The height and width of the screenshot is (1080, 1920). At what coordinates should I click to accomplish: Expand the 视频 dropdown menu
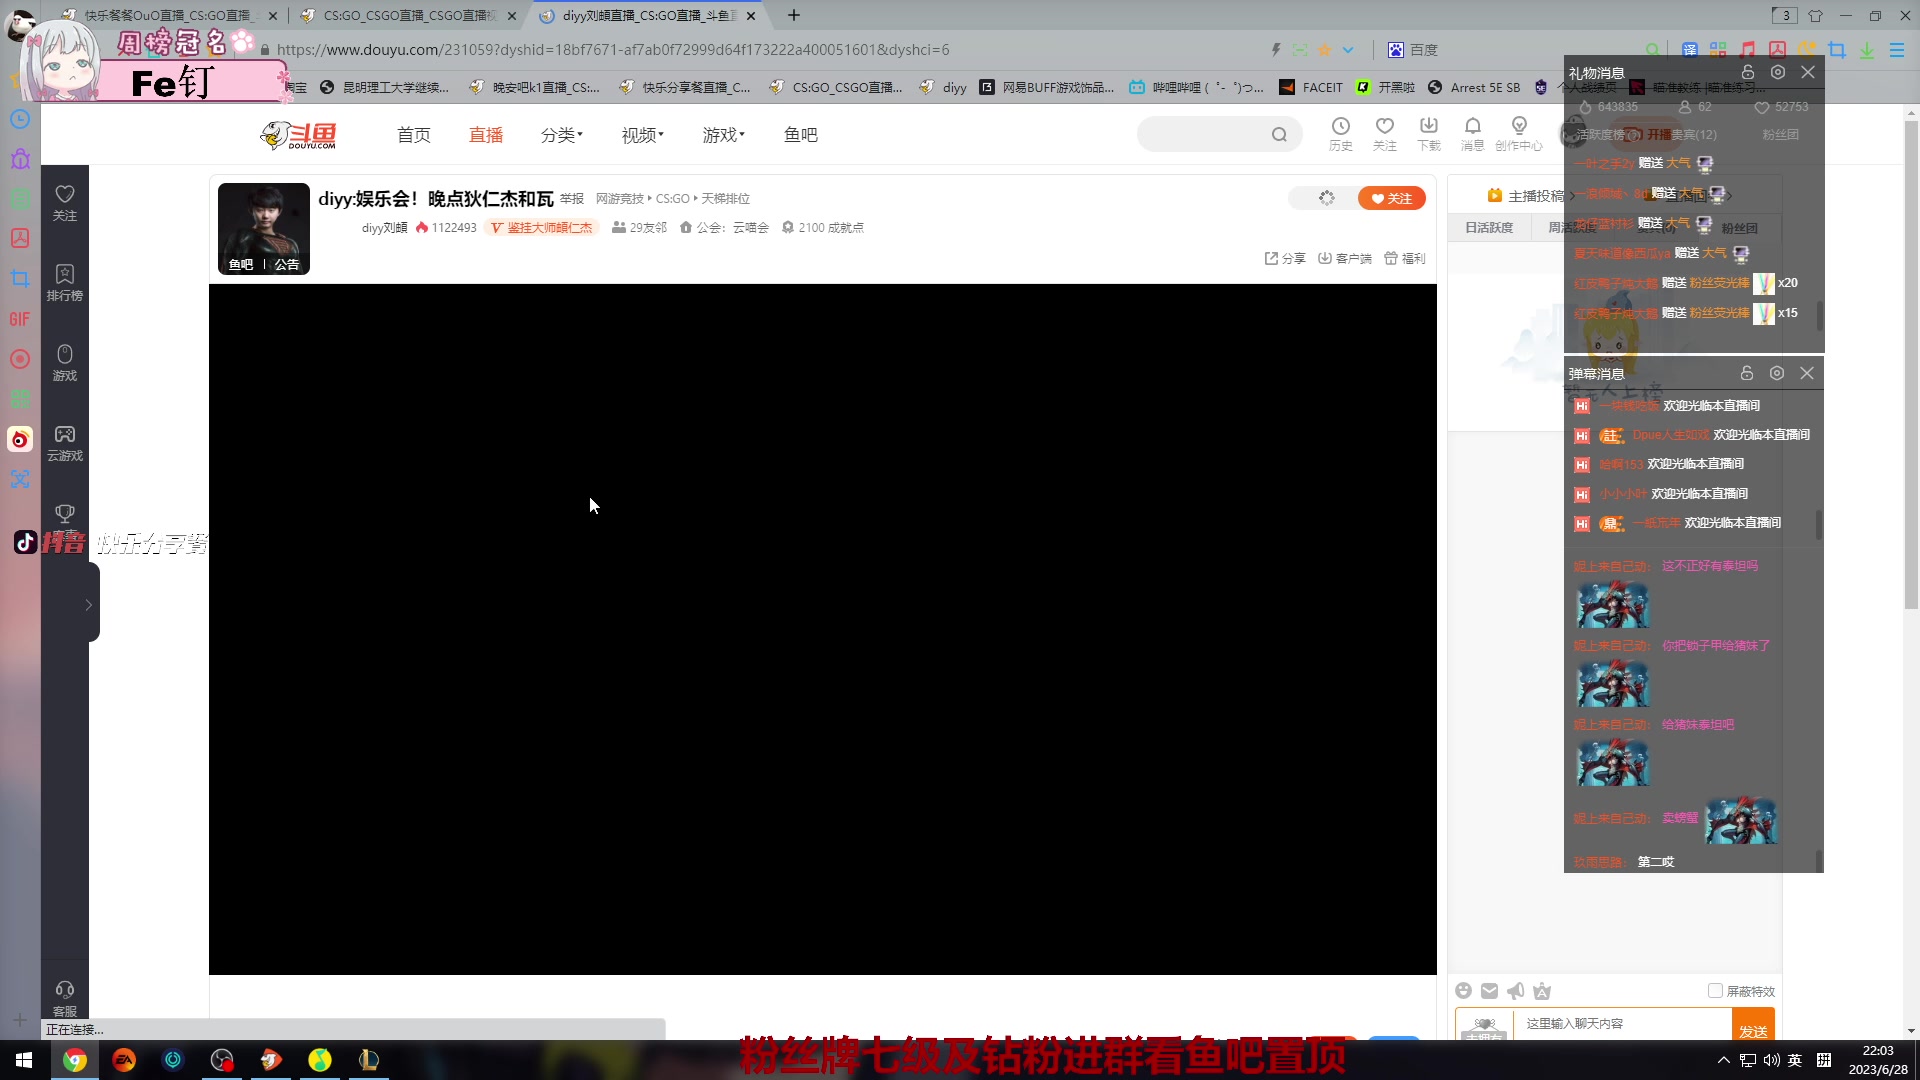coord(642,135)
